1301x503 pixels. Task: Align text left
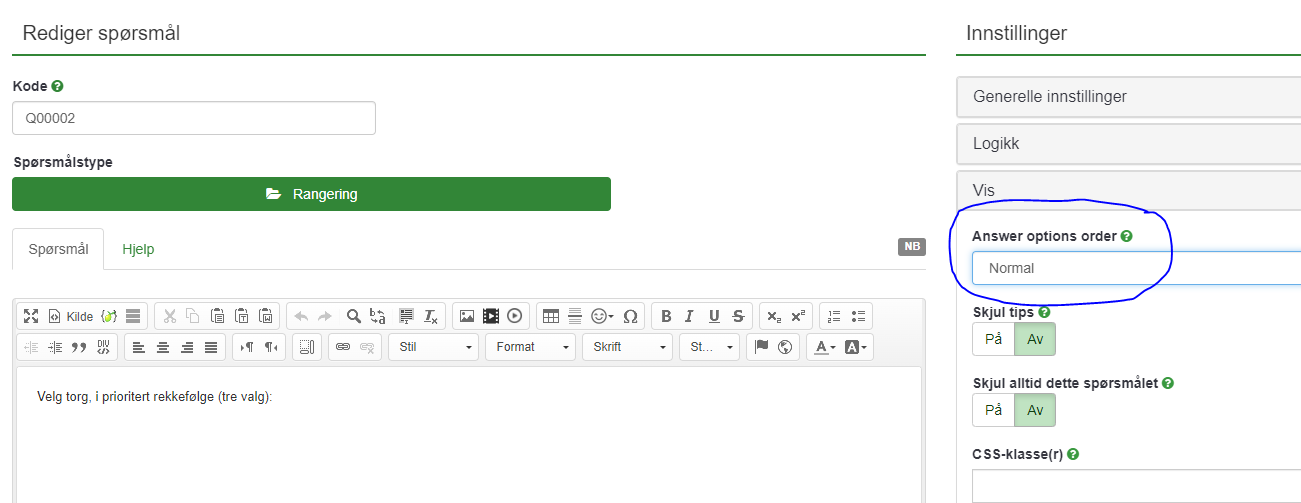pyautogui.click(x=139, y=347)
